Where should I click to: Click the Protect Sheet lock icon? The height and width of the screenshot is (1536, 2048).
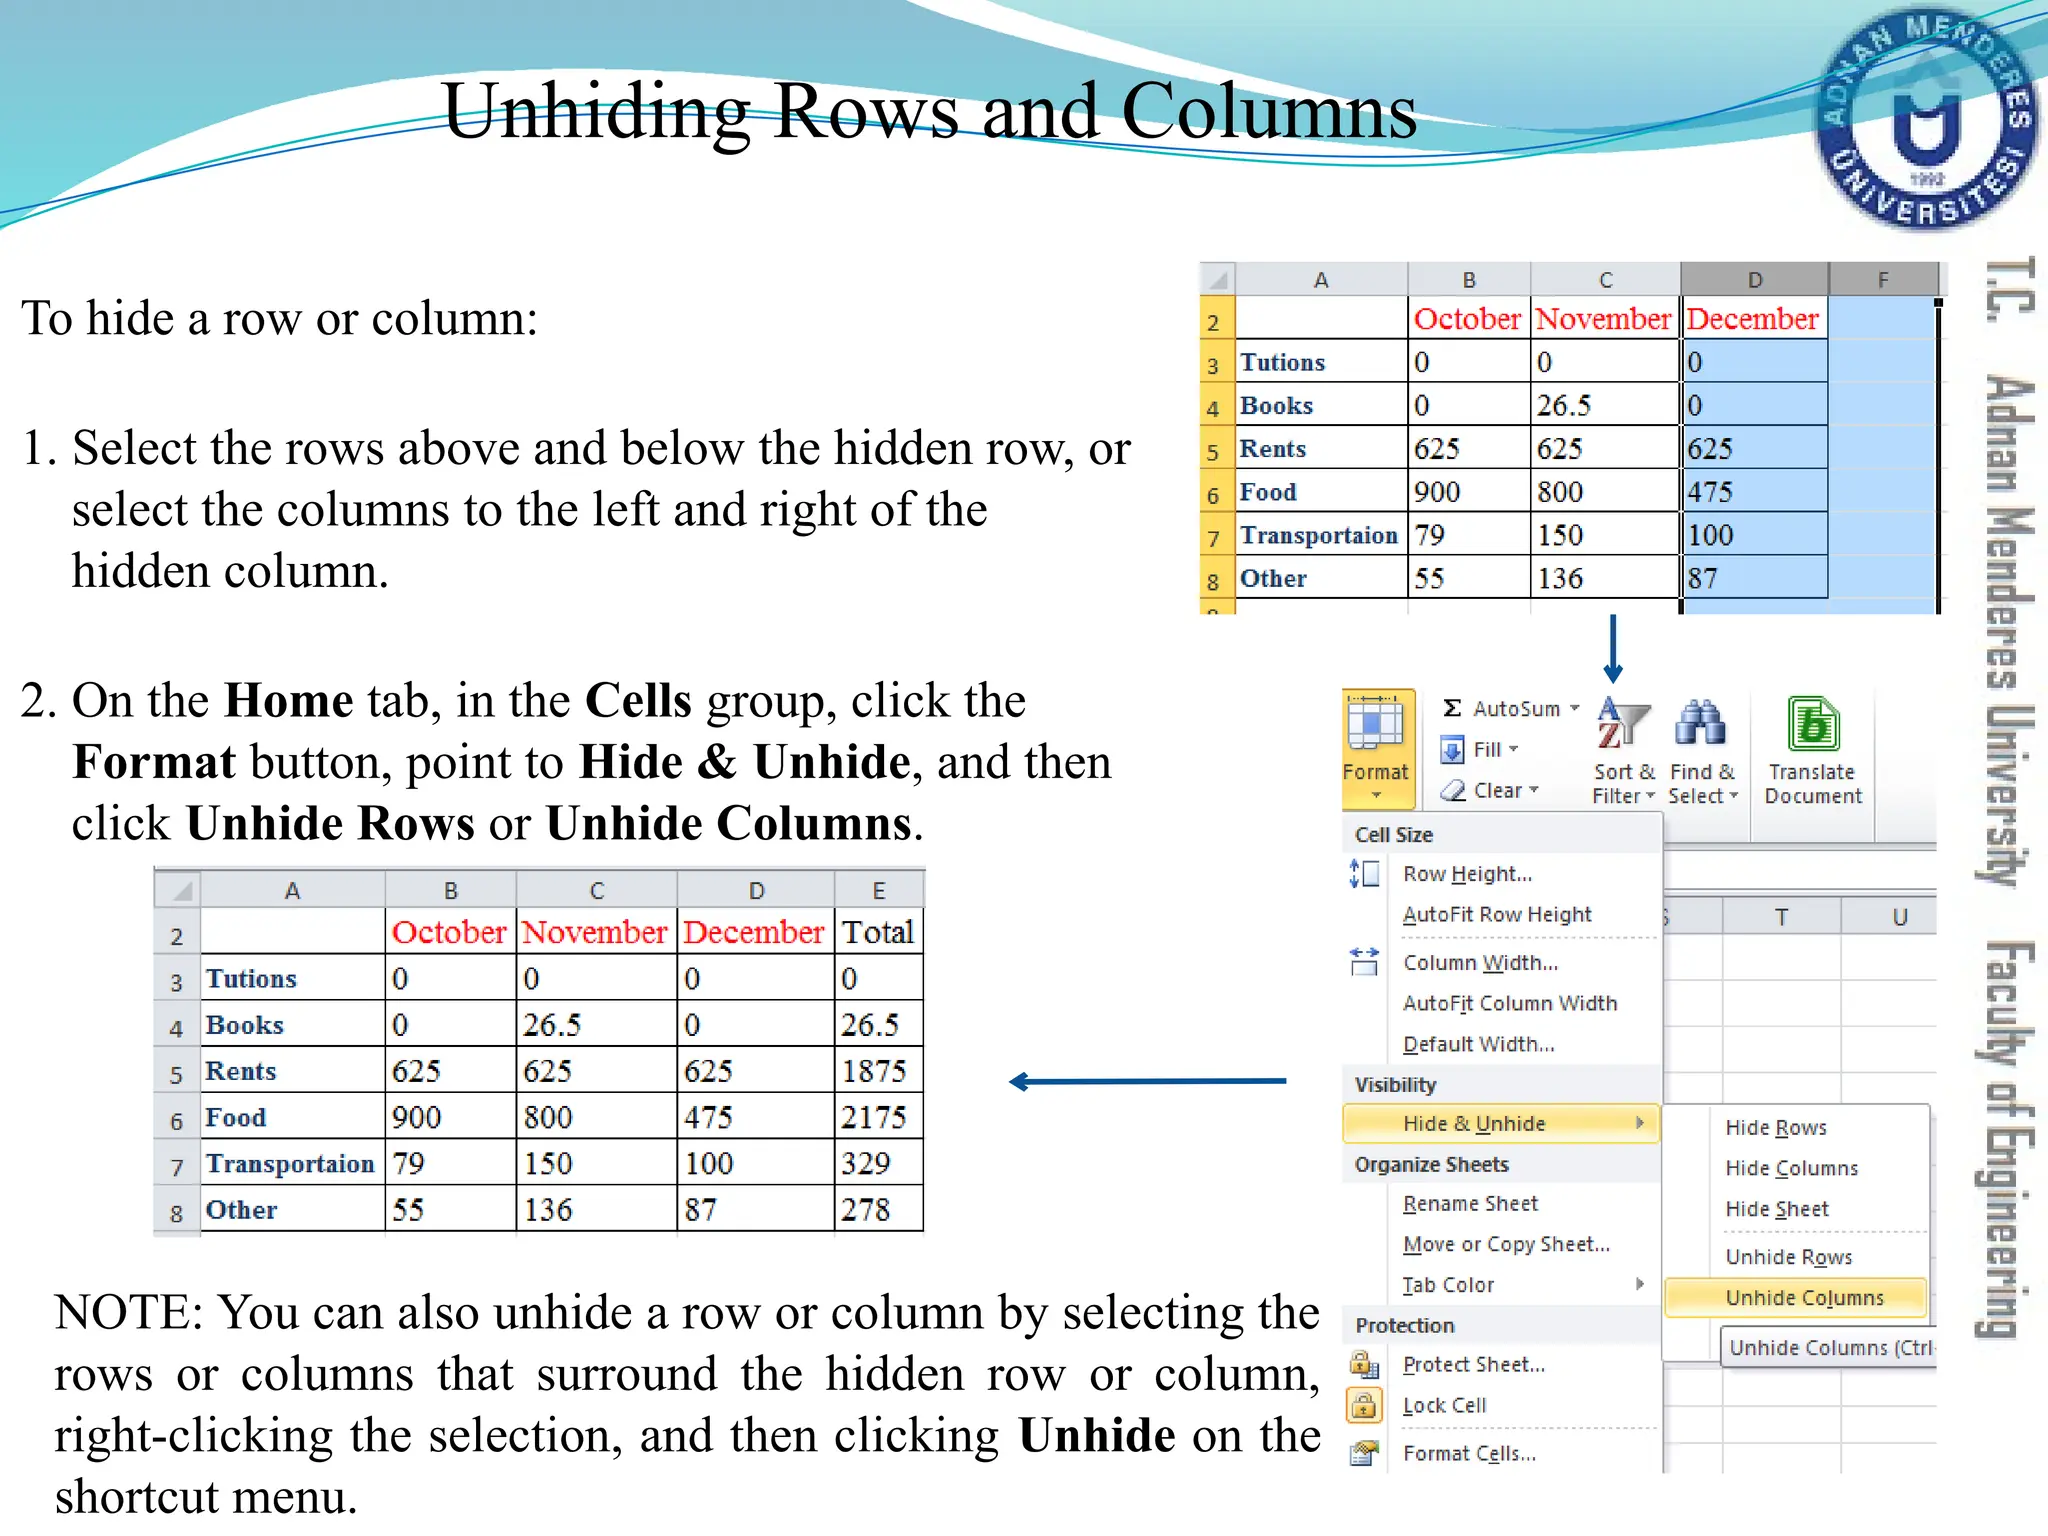click(1364, 1364)
